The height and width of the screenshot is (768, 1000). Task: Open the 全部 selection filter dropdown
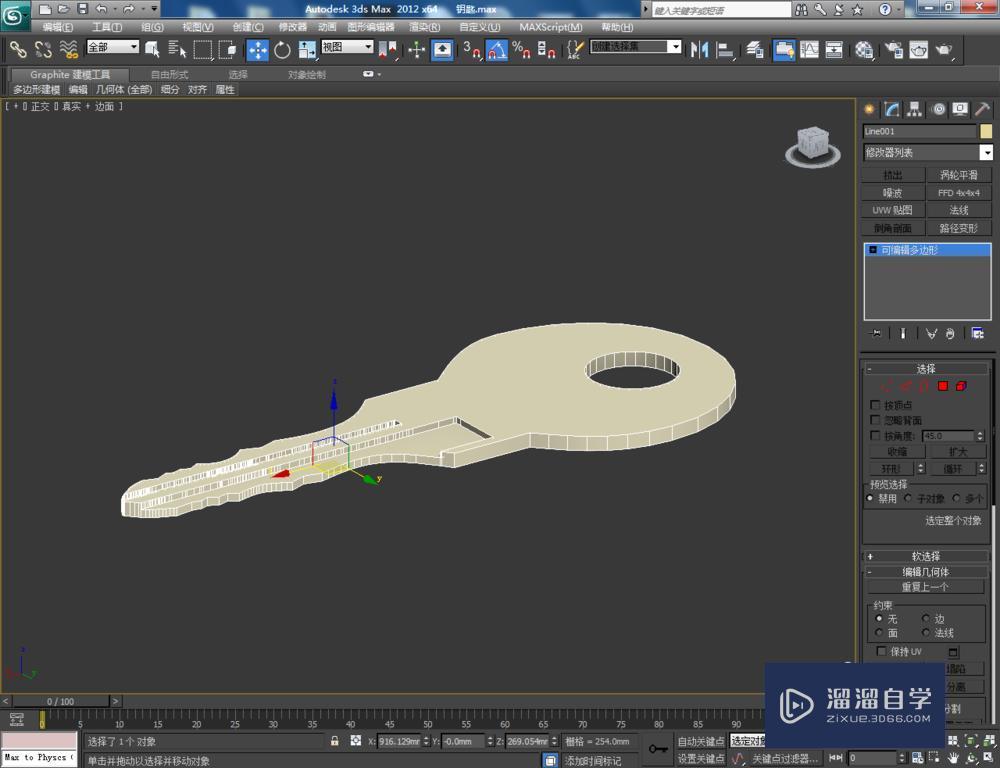(x=113, y=47)
